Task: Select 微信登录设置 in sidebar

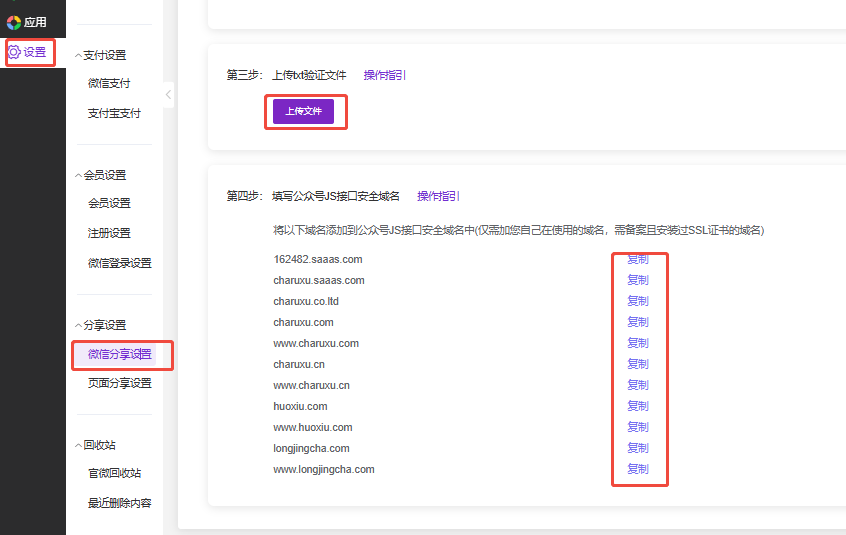Action: (x=119, y=264)
